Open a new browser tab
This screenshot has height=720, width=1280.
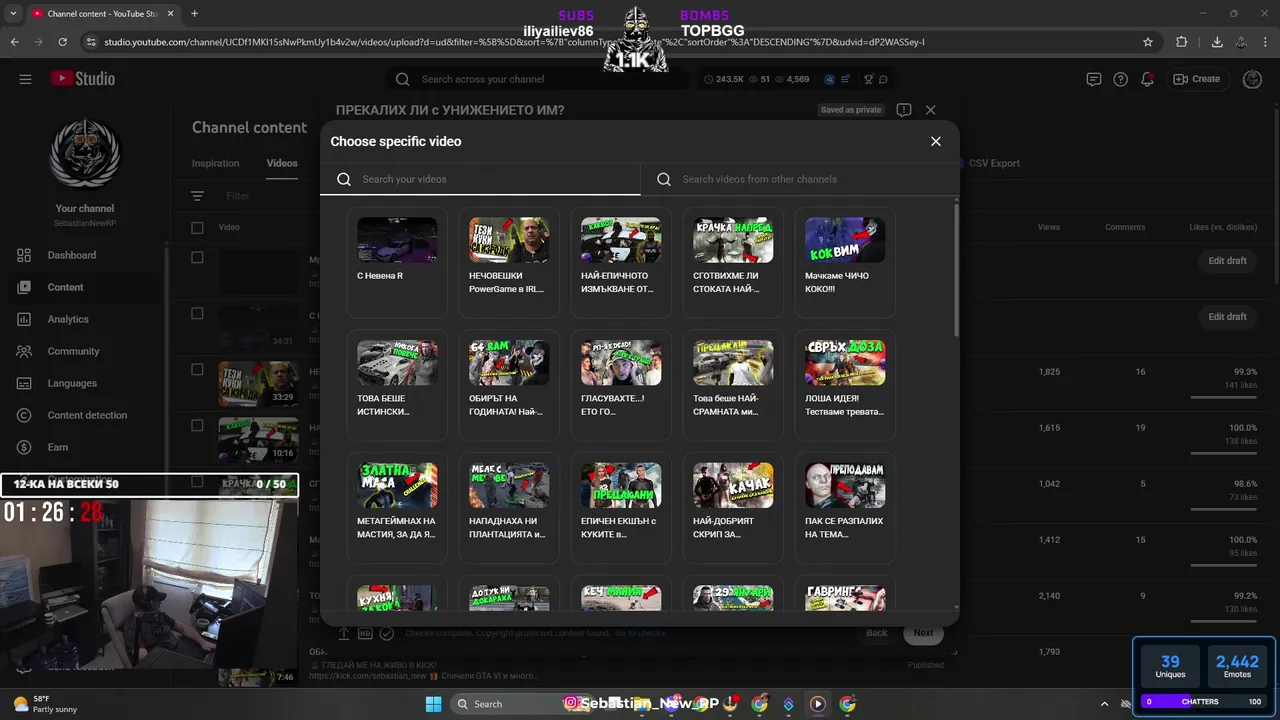pyautogui.click(x=194, y=13)
